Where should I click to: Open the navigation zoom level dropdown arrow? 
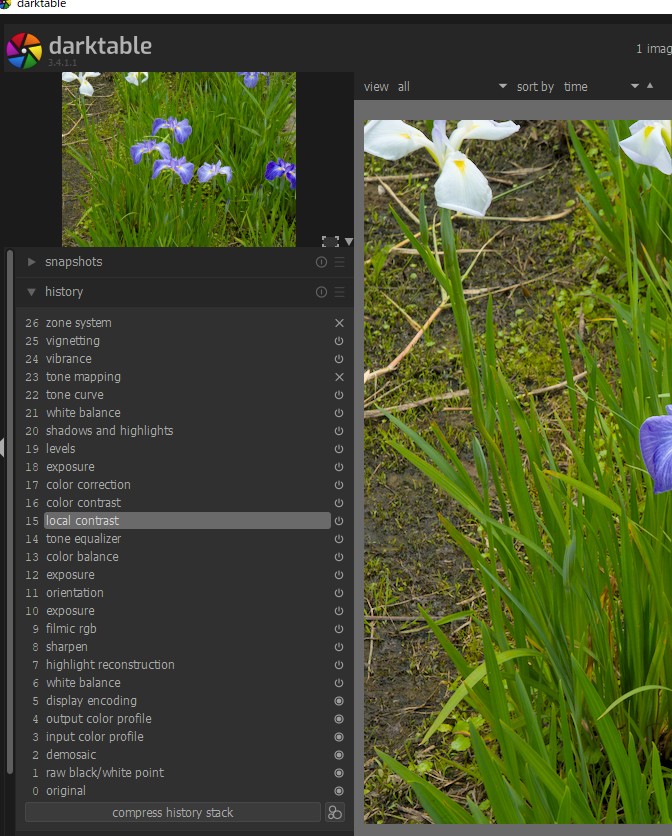(348, 242)
